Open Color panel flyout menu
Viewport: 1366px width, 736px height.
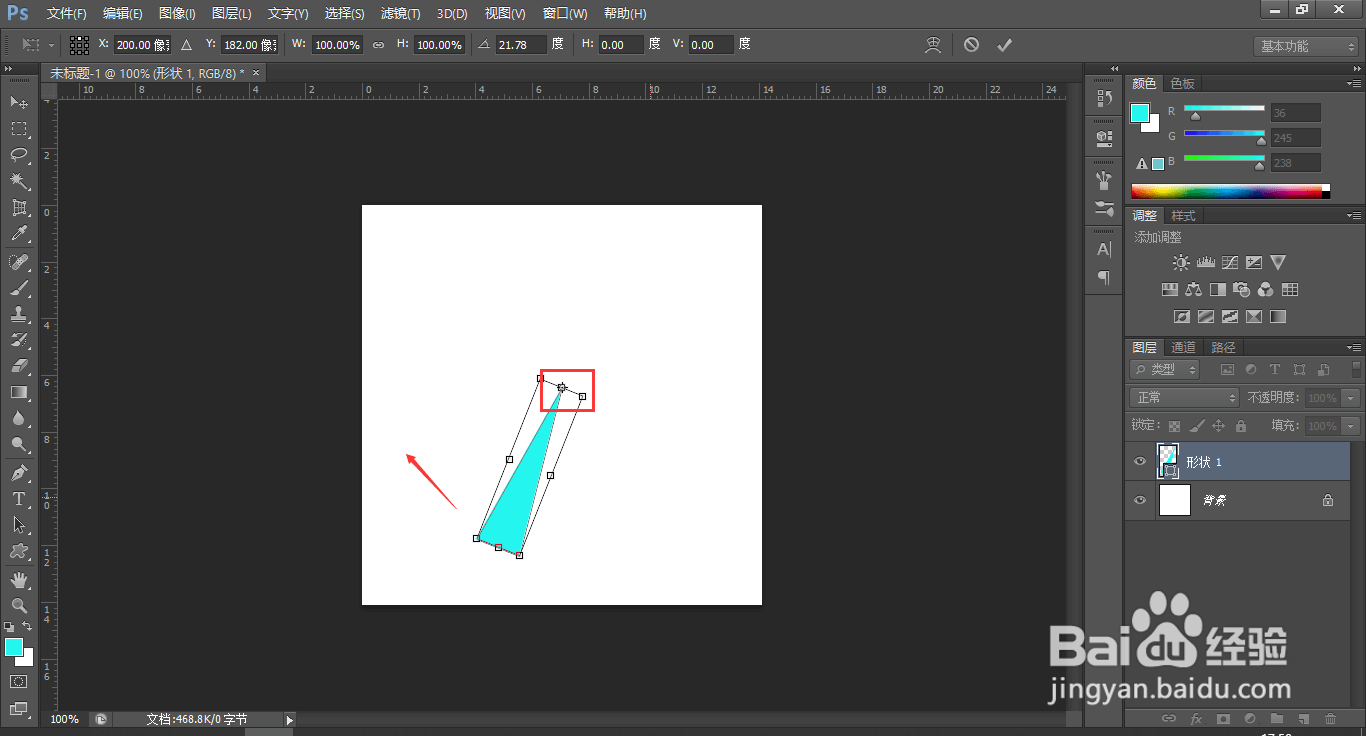[1352, 83]
